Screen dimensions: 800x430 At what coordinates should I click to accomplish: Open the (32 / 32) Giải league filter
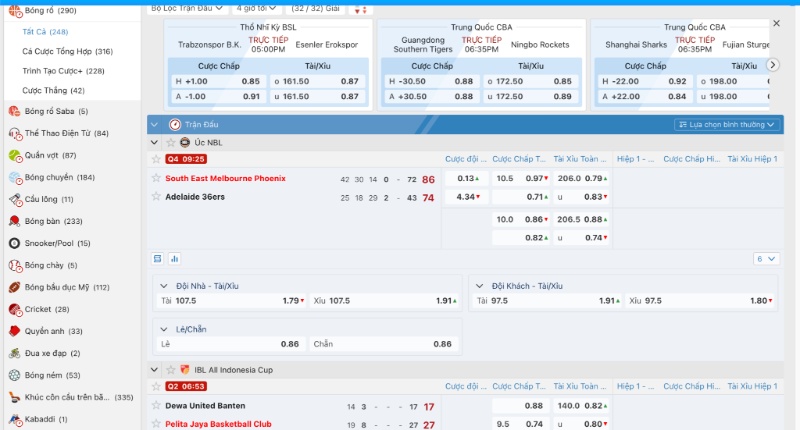pyautogui.click(x=315, y=9)
